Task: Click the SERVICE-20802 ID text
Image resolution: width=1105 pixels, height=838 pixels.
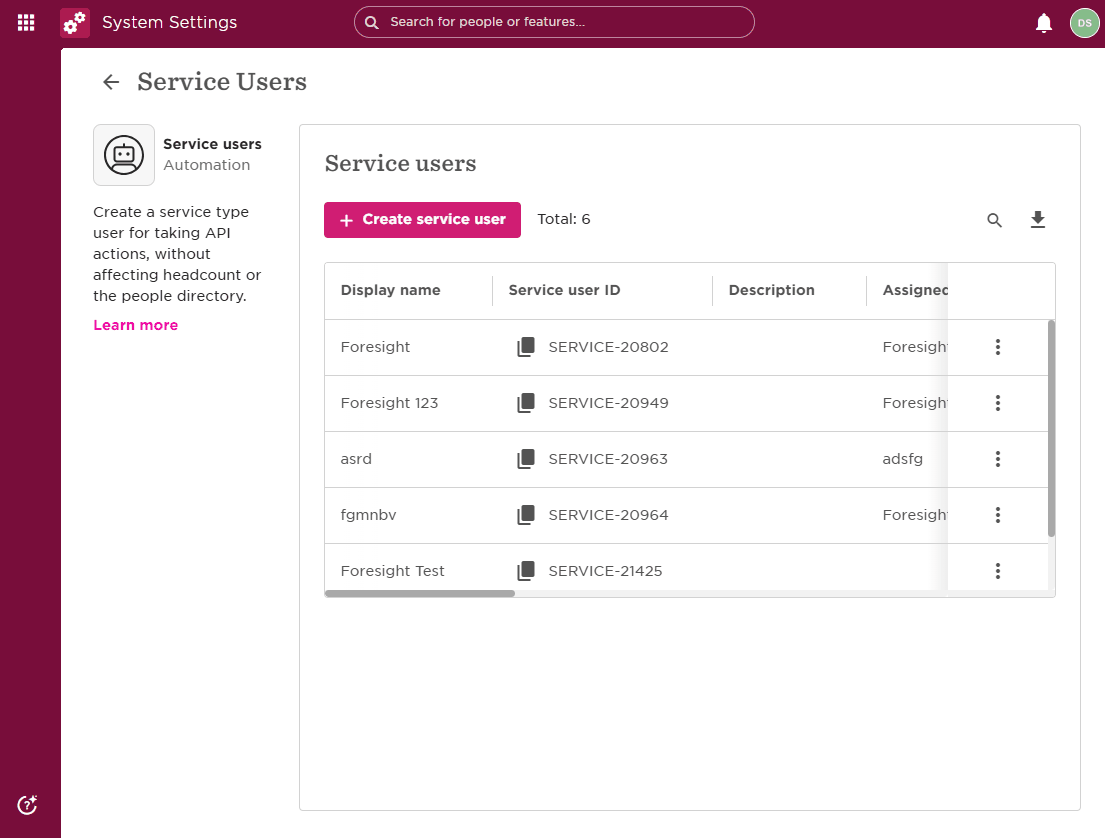Action: (x=608, y=347)
